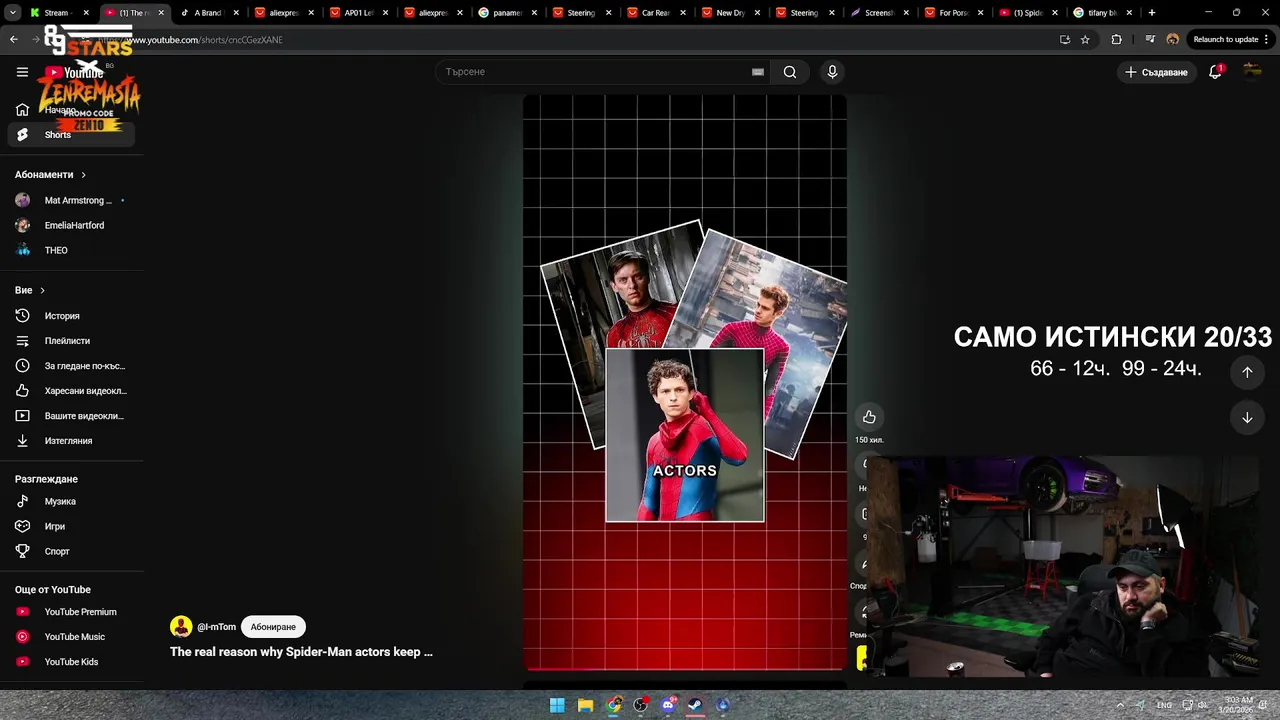Open Създаване create menu

pos(1157,72)
